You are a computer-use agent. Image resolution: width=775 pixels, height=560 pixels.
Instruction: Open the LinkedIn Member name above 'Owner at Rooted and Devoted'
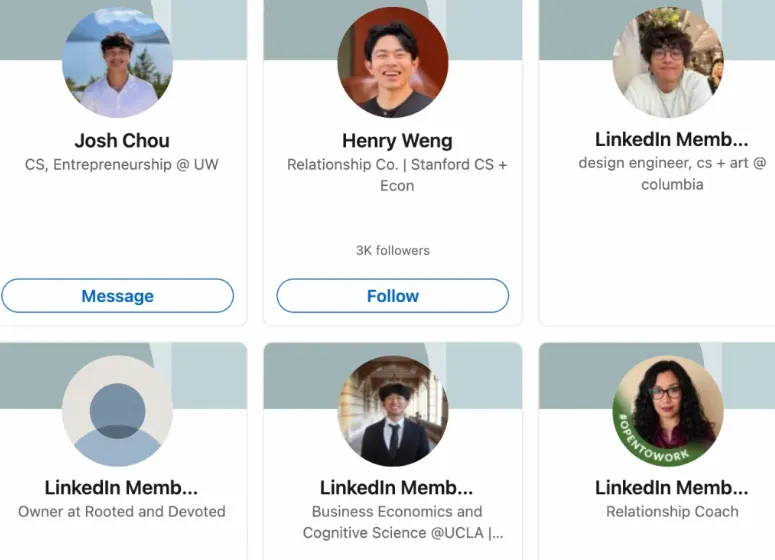click(x=121, y=488)
